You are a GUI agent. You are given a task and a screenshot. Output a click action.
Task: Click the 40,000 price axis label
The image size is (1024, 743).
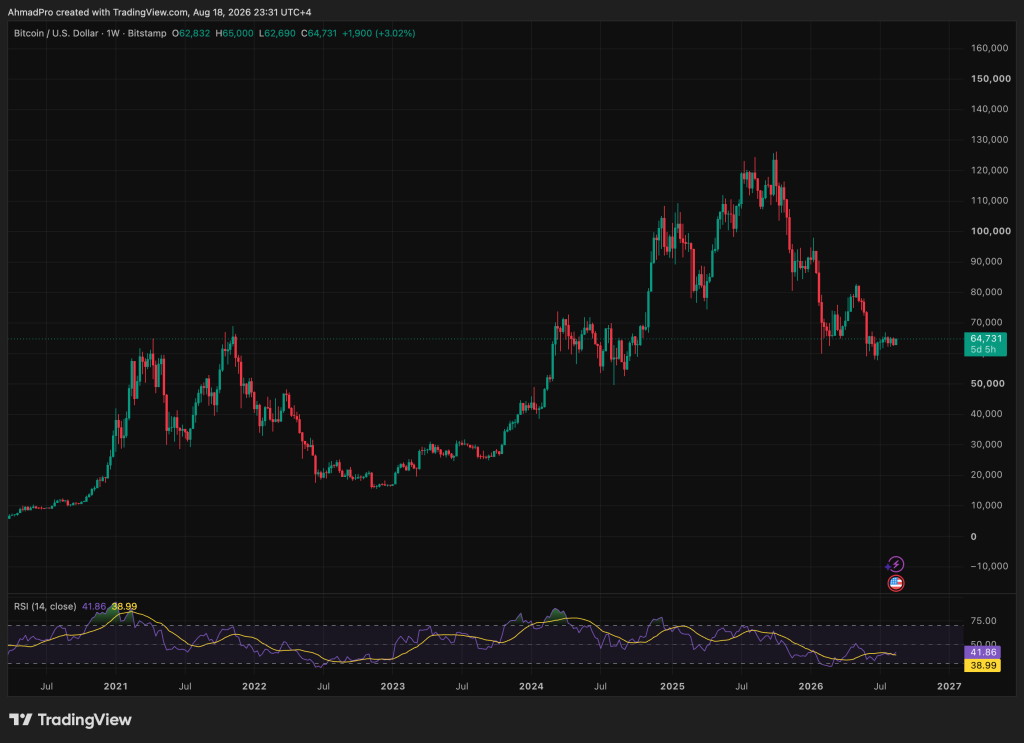[986, 414]
